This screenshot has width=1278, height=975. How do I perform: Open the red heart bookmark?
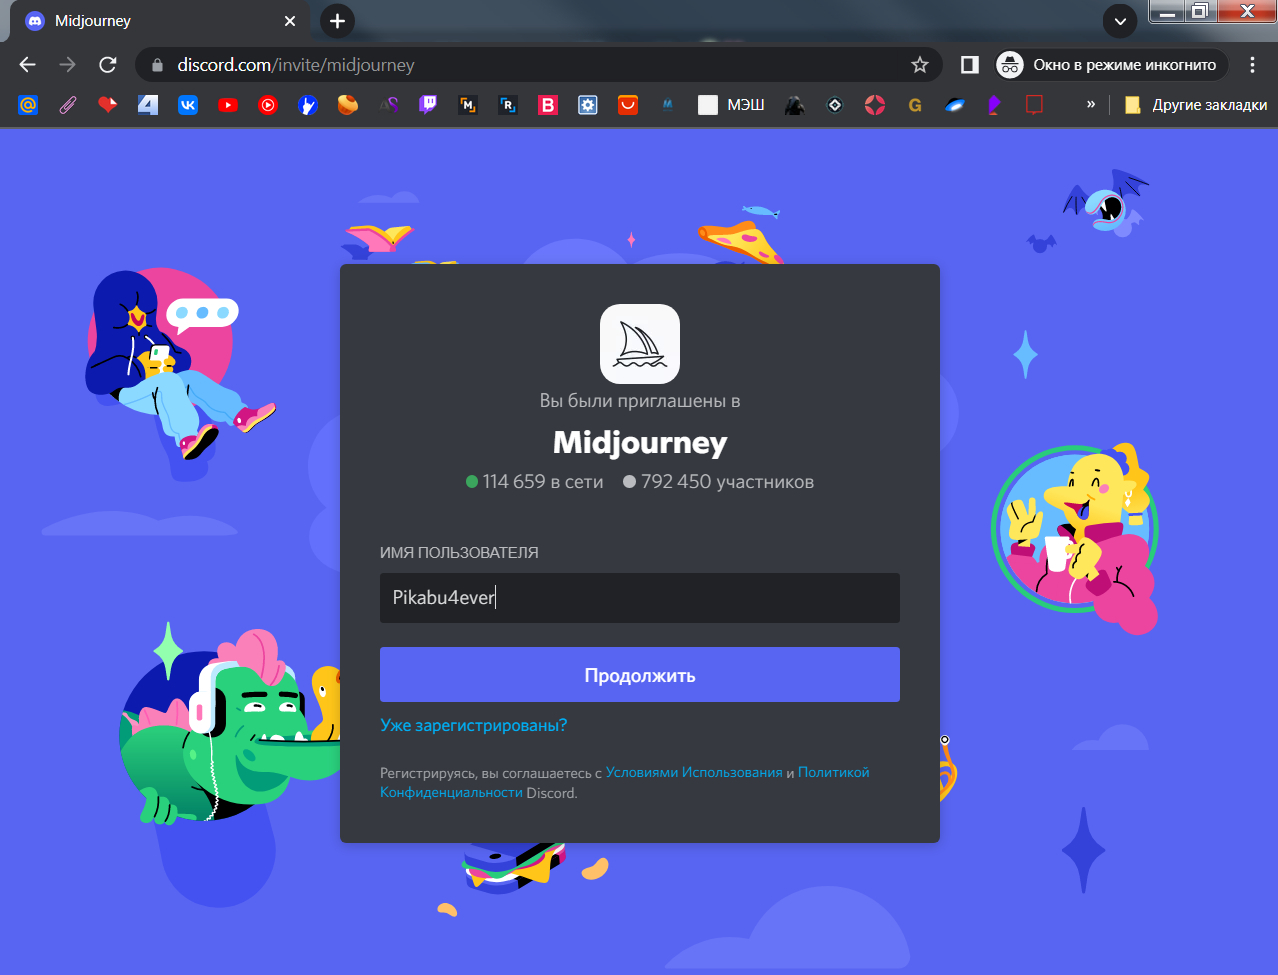click(x=108, y=104)
